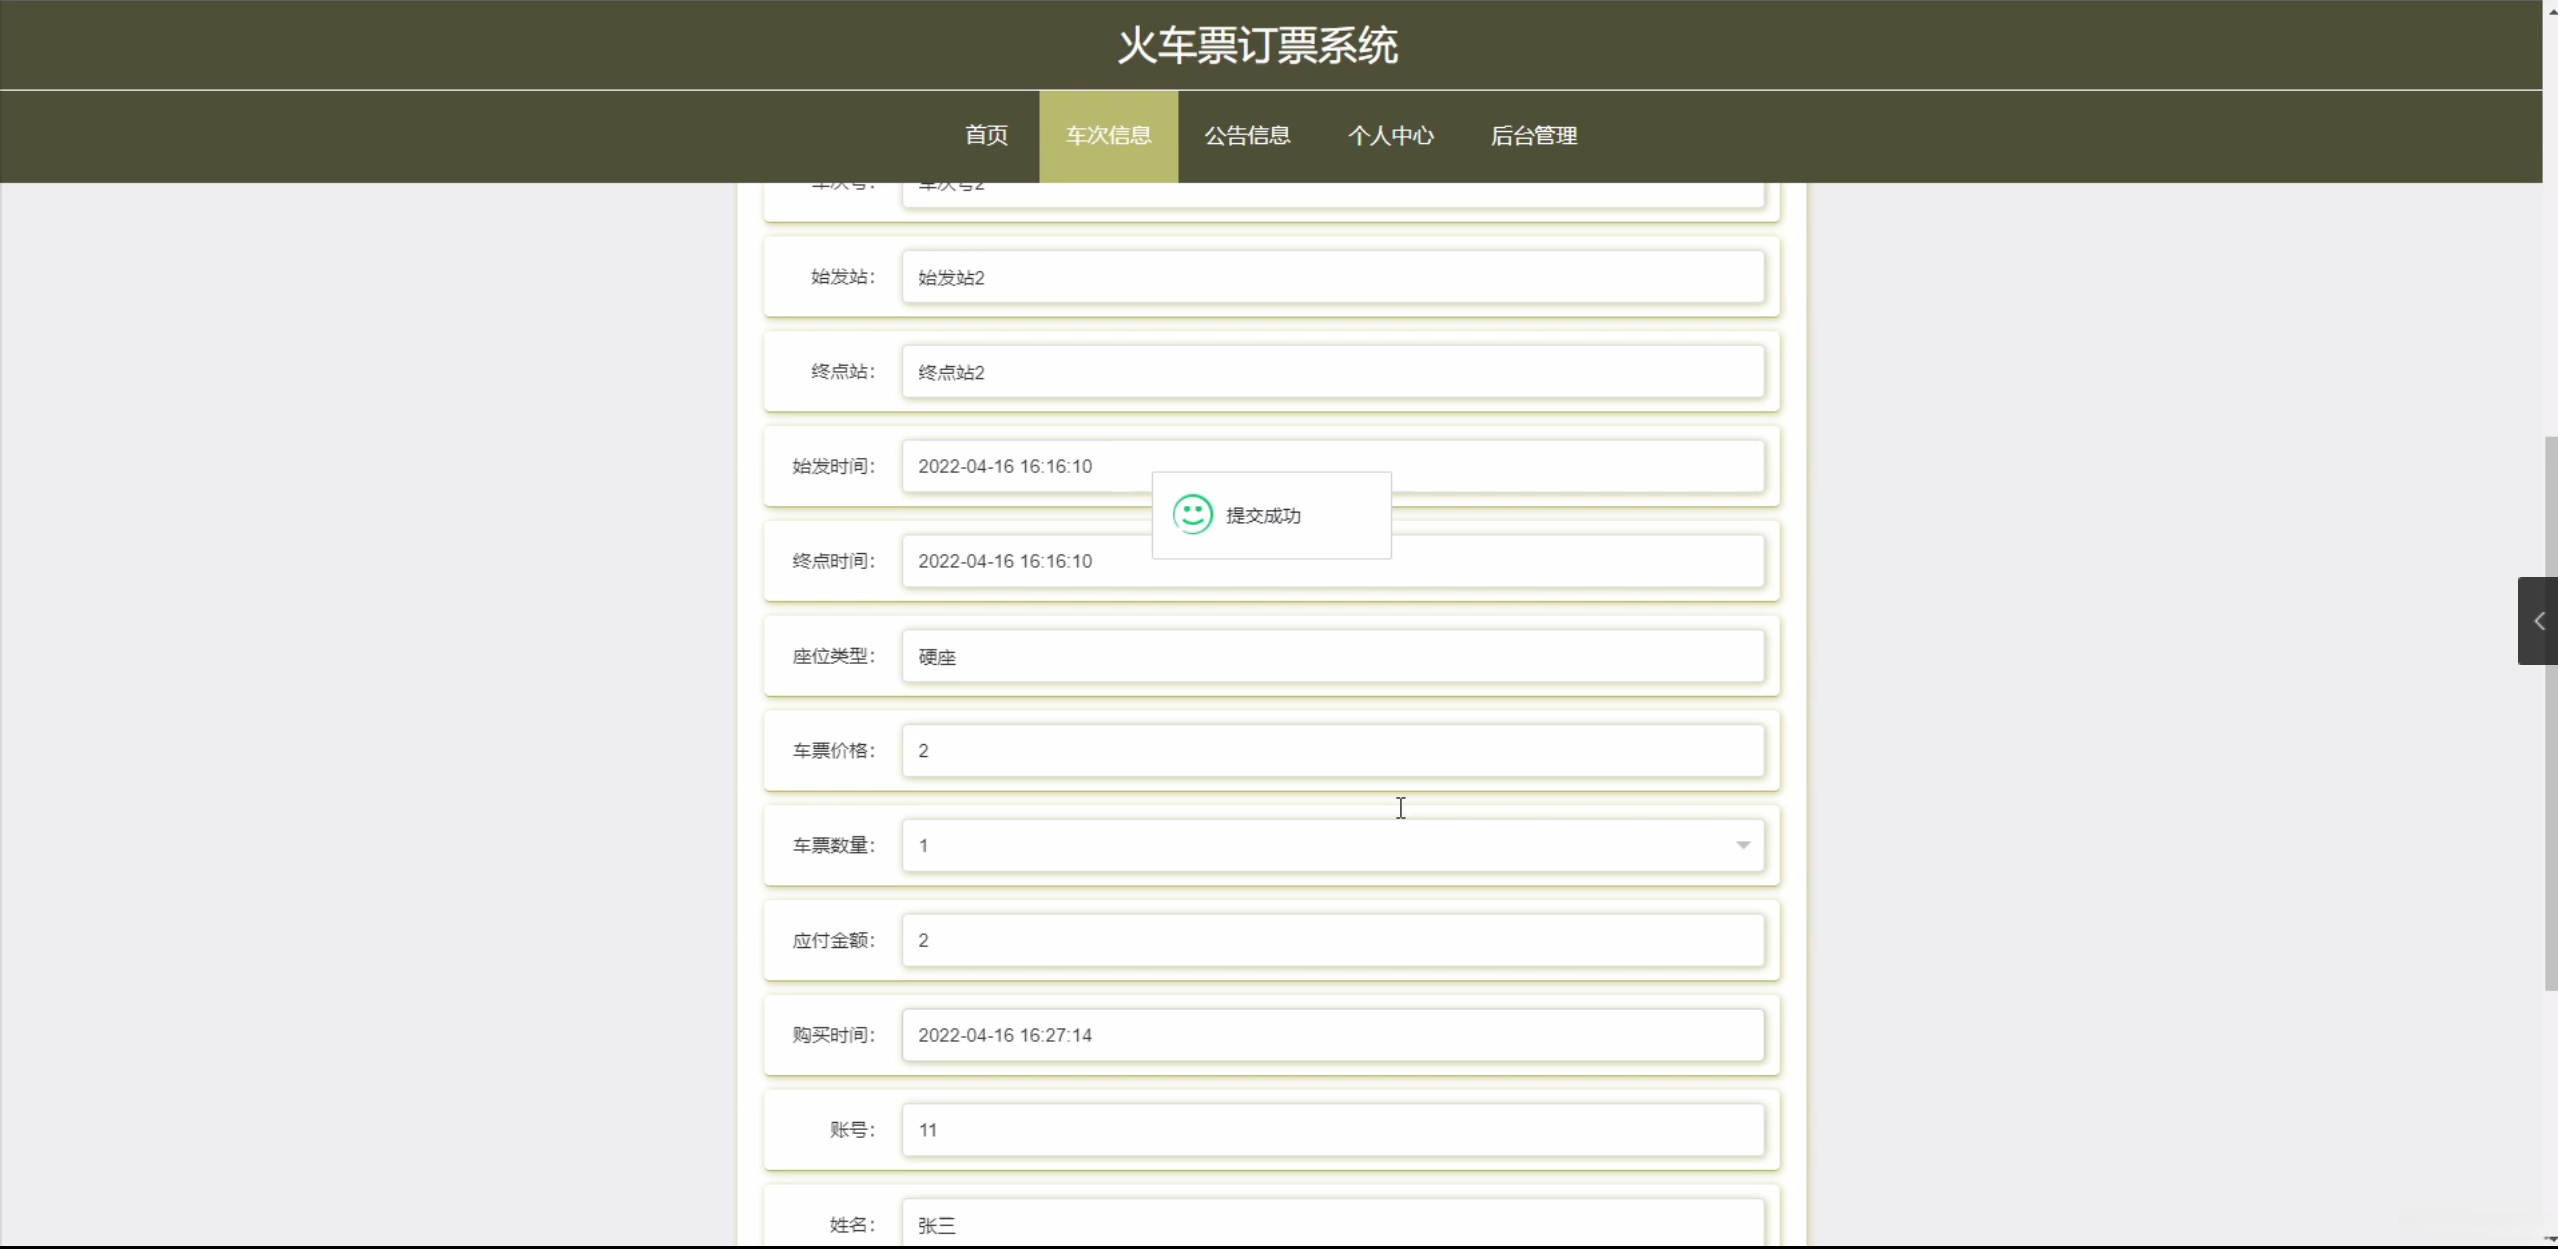Click the 车票价格 input field
Image resolution: width=2558 pixels, height=1249 pixels.
[x=1332, y=751]
